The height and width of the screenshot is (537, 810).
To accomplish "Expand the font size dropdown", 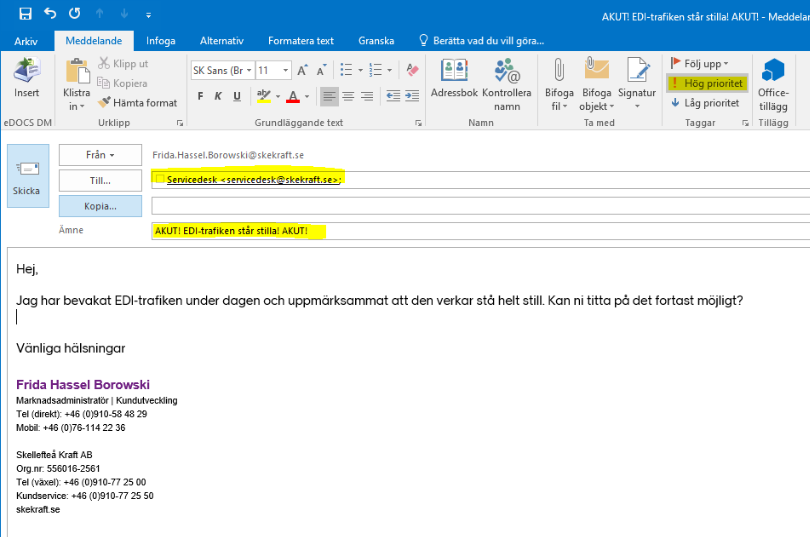I will 286,71.
